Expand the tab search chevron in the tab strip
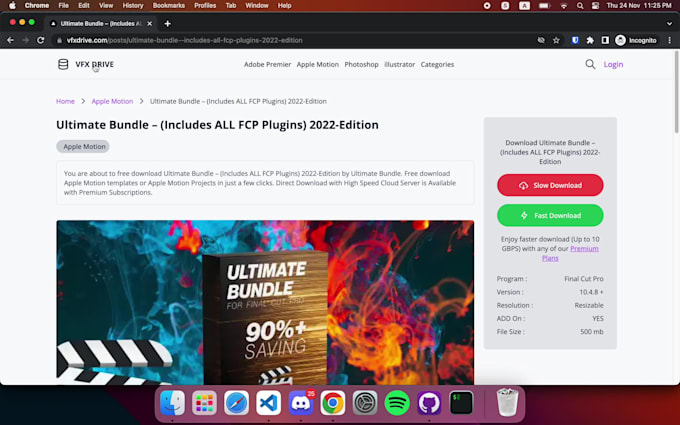Image resolution: width=680 pixels, height=425 pixels. click(x=669, y=24)
